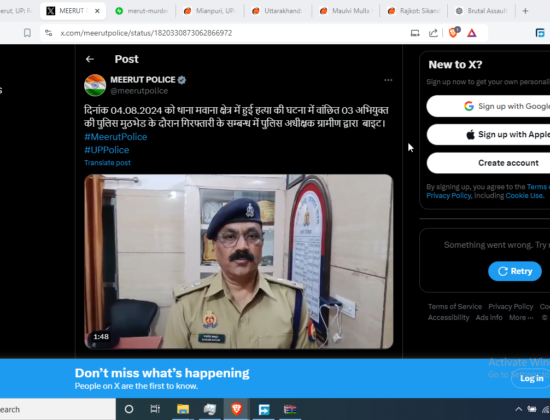Open the Privacy Policy link in signup text
The image size is (550, 420).
(x=449, y=196)
